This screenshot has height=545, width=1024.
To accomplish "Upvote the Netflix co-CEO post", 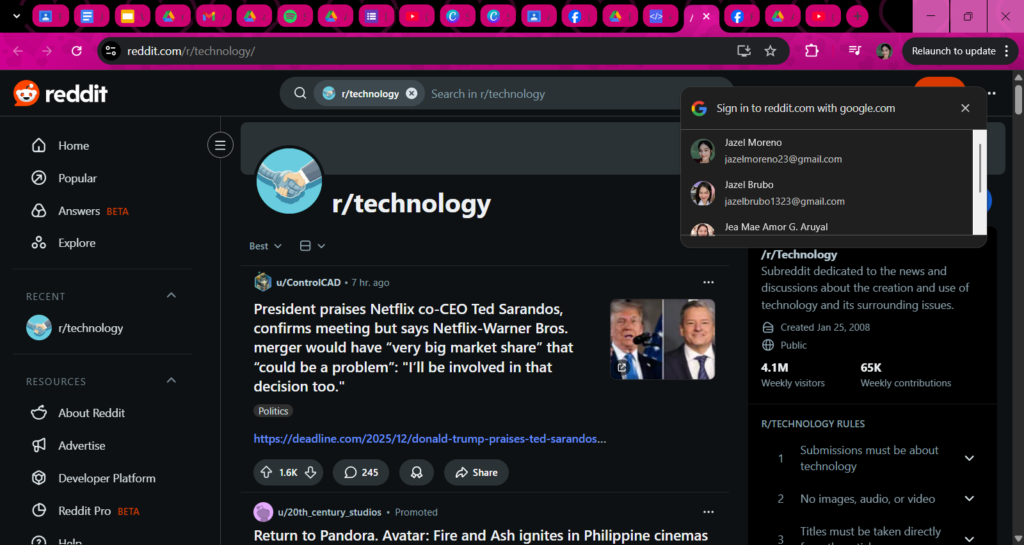I will tap(266, 472).
